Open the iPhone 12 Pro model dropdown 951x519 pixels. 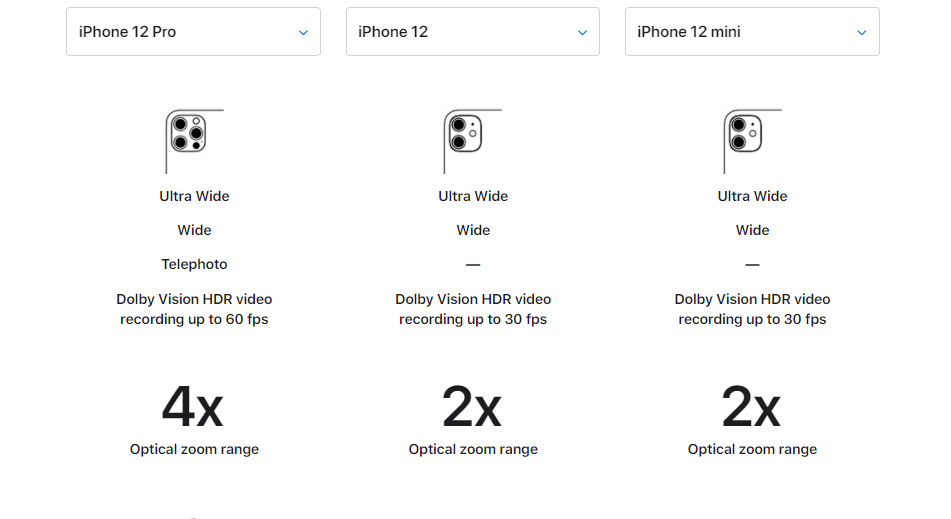click(x=193, y=32)
